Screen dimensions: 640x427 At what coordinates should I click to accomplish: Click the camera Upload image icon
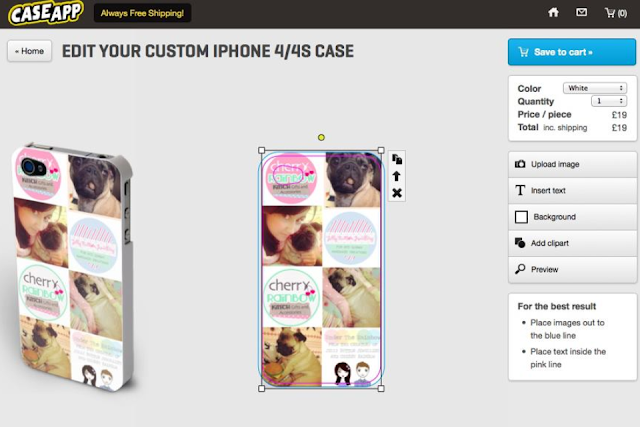point(520,164)
